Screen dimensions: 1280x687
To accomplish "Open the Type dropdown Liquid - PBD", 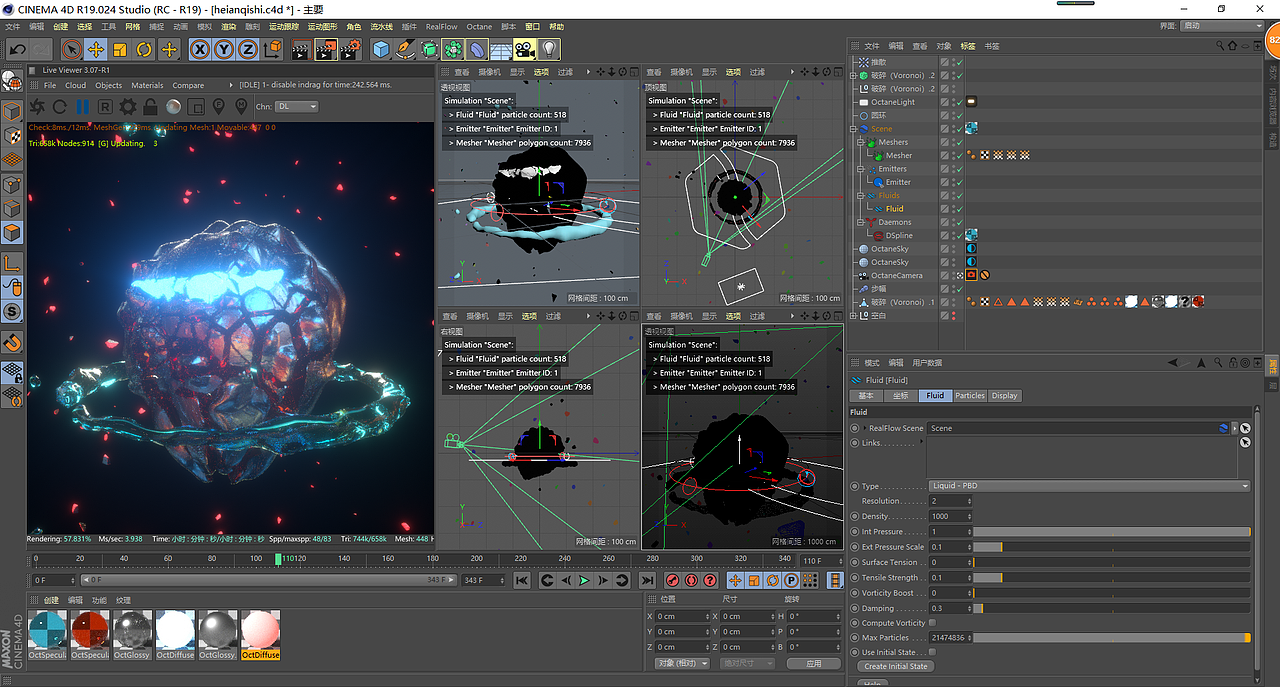I will coord(1090,486).
